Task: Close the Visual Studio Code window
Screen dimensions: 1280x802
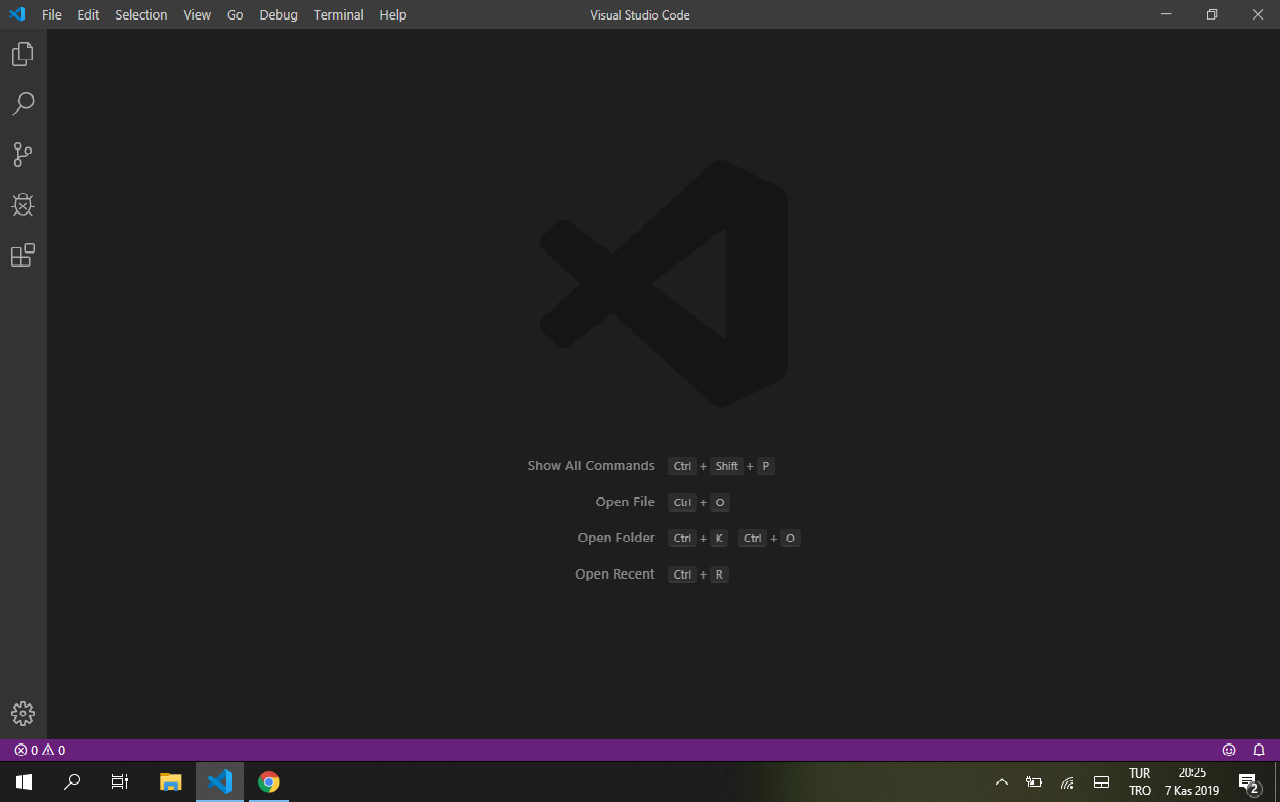Action: click(x=1258, y=15)
